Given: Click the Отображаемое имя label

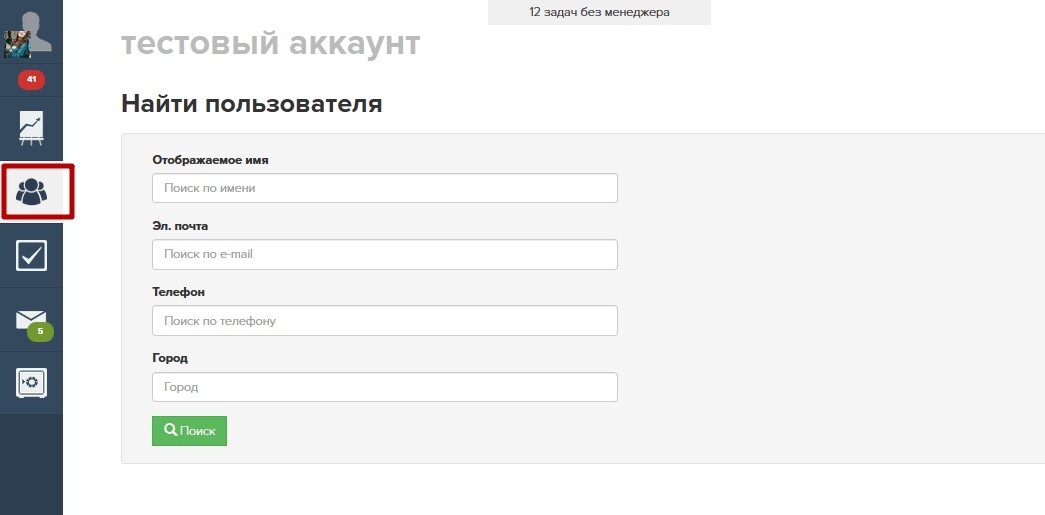Looking at the screenshot, I should (x=211, y=160).
